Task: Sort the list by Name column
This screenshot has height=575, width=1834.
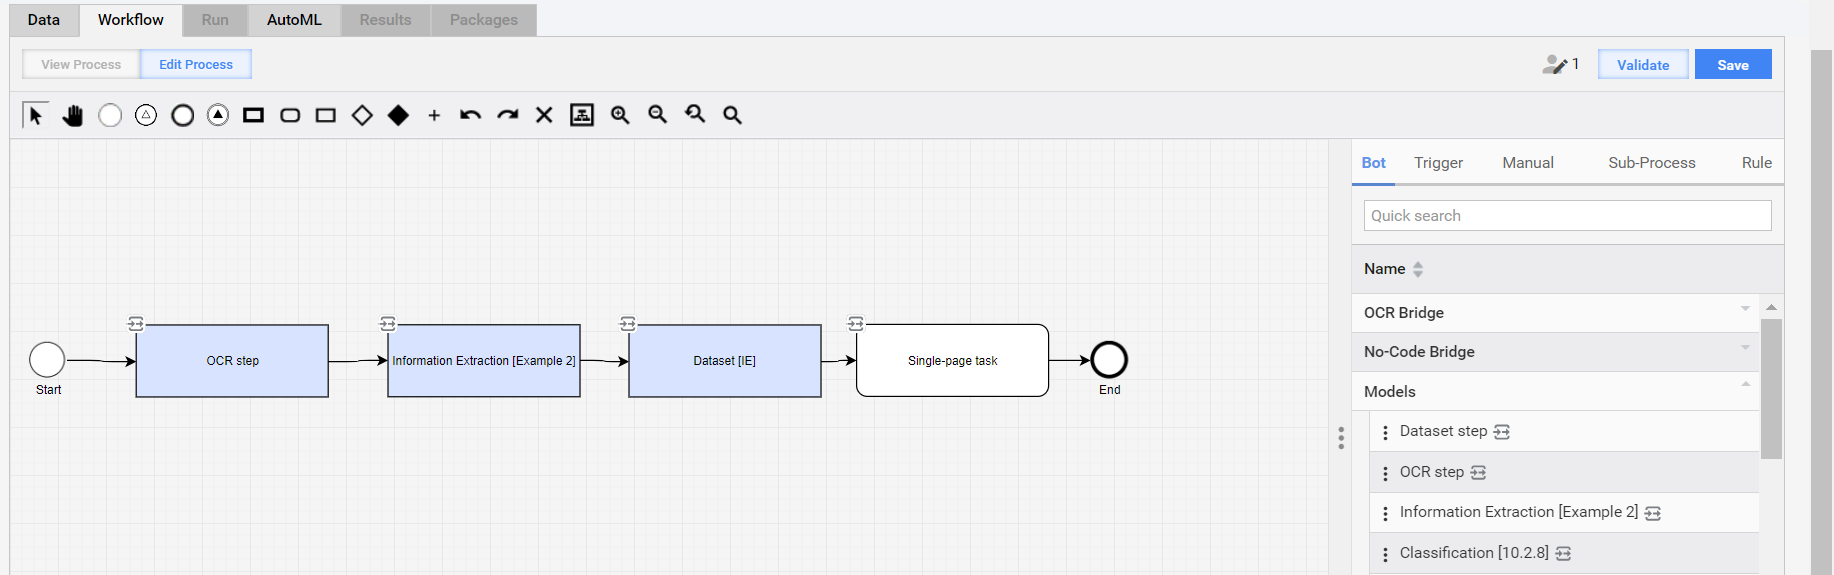Action: click(1417, 269)
